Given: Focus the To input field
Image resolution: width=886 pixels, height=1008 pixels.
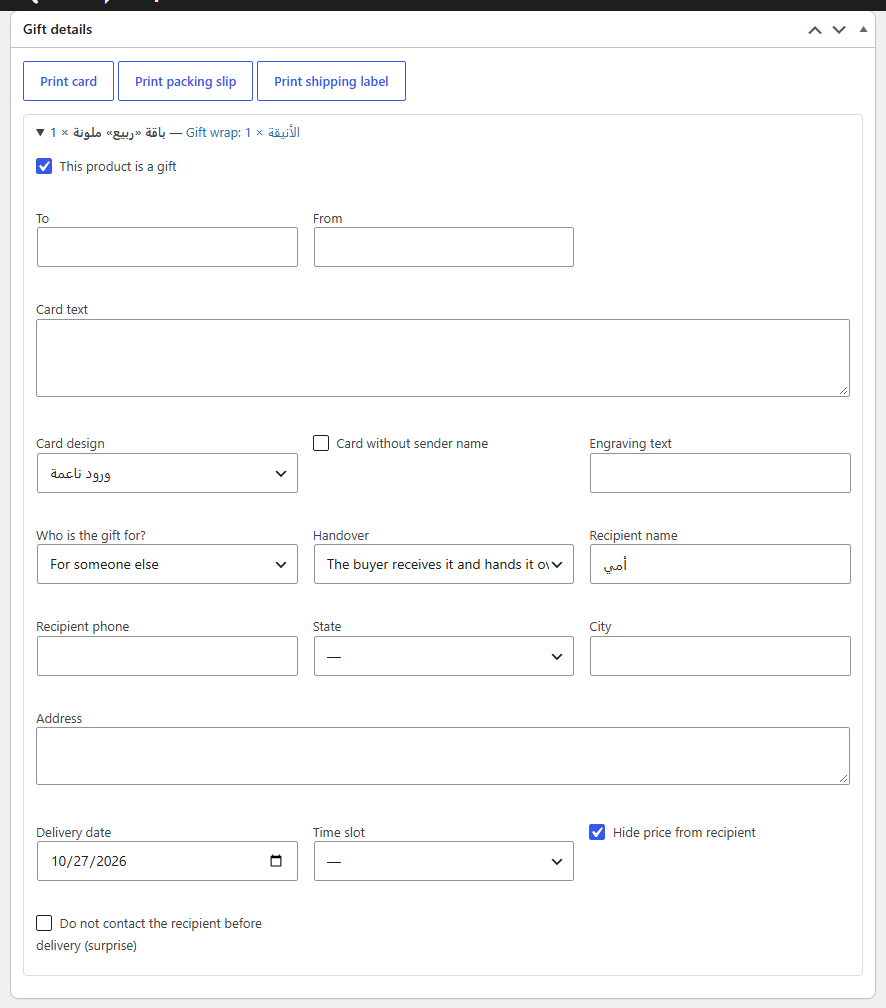Looking at the screenshot, I should [x=167, y=247].
